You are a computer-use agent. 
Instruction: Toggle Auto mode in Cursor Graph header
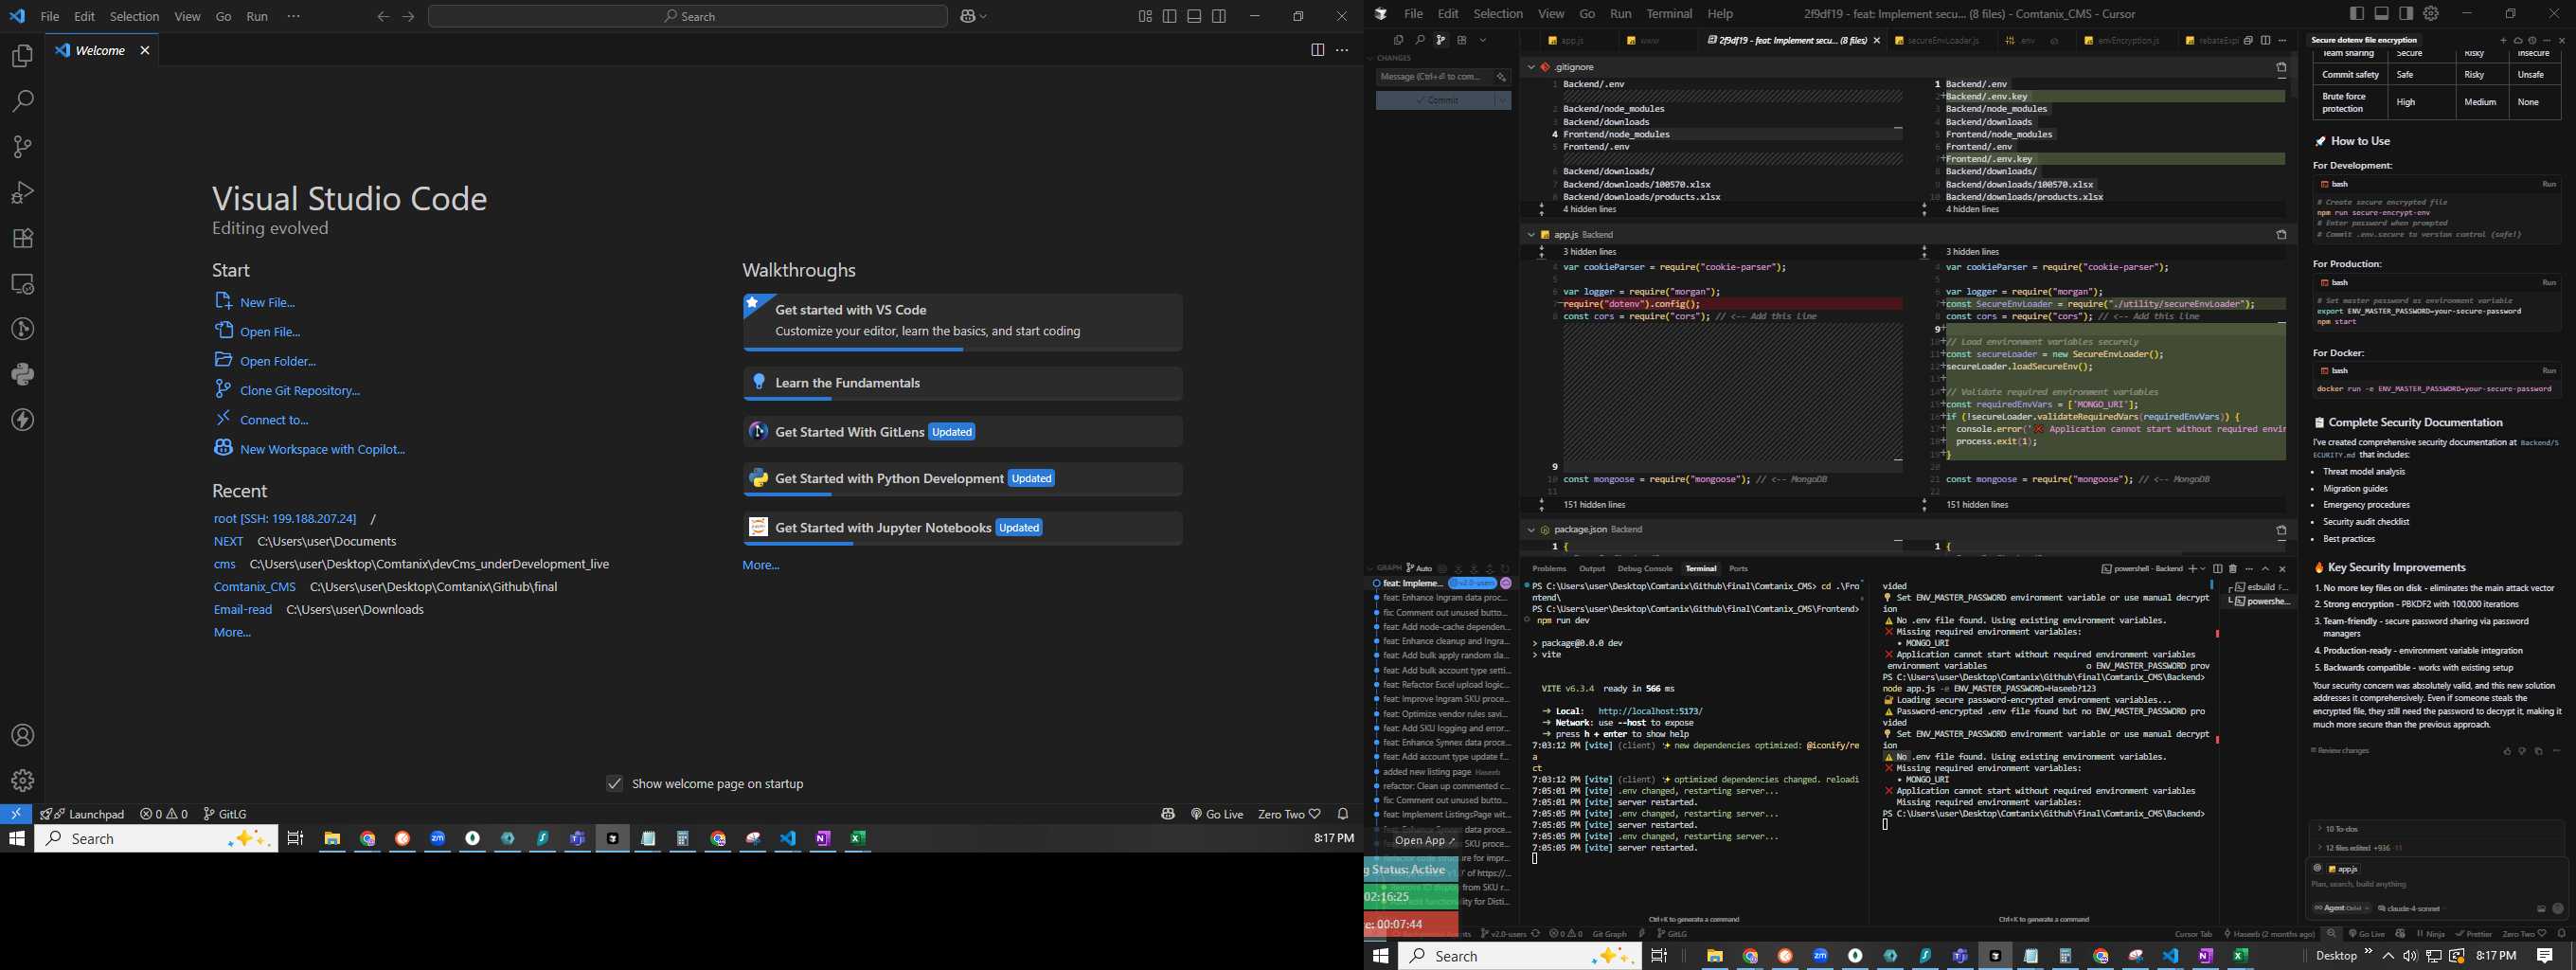click(1419, 569)
